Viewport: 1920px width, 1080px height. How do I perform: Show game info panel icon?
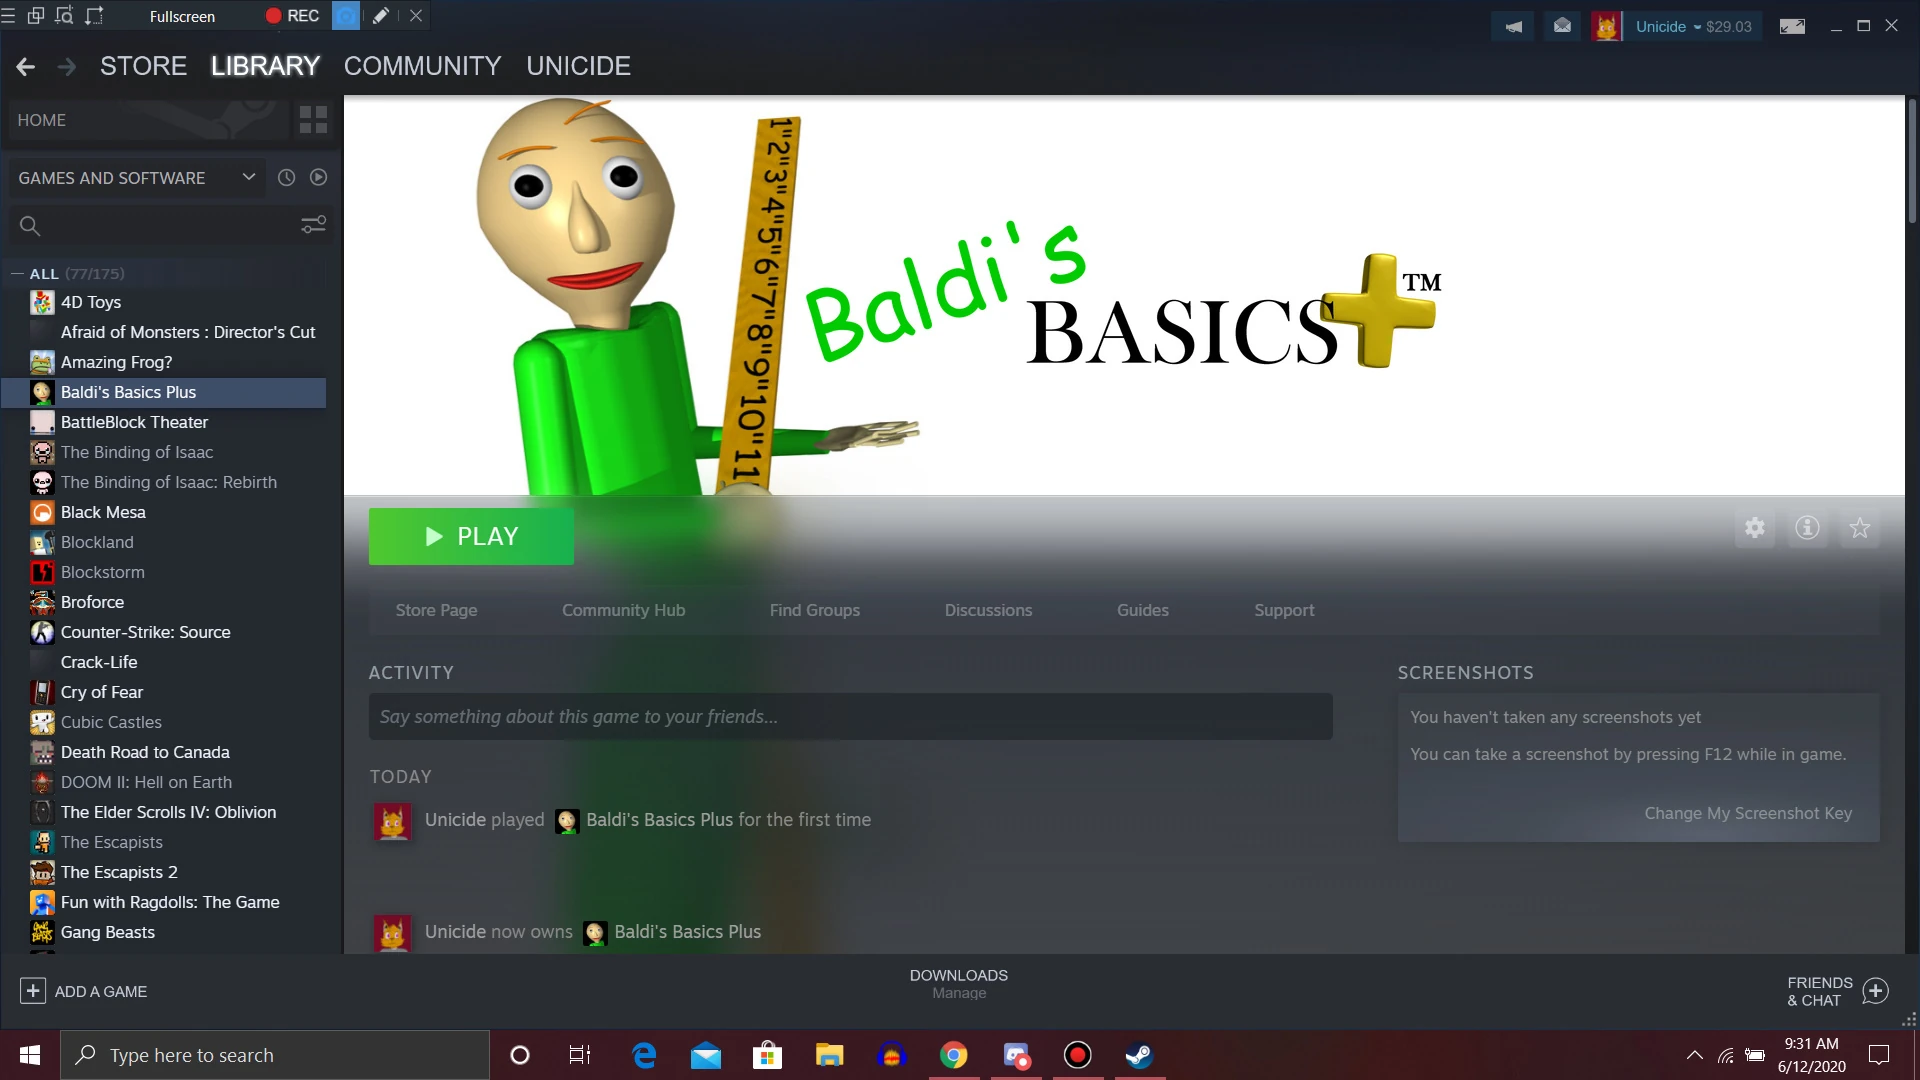(1807, 528)
